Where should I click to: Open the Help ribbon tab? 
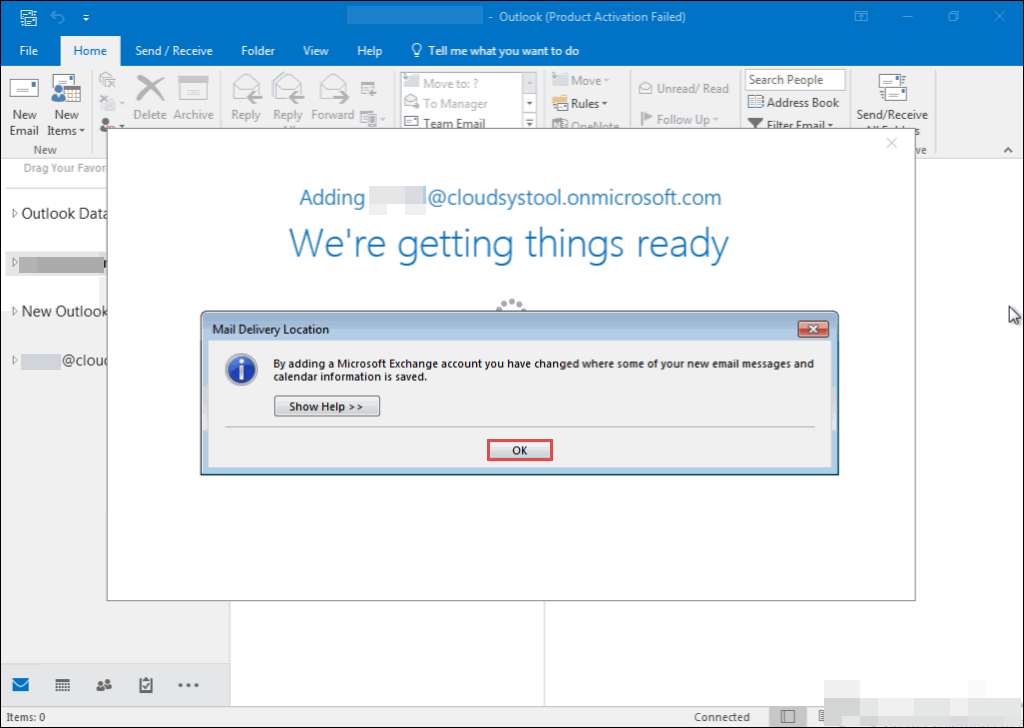[x=370, y=51]
